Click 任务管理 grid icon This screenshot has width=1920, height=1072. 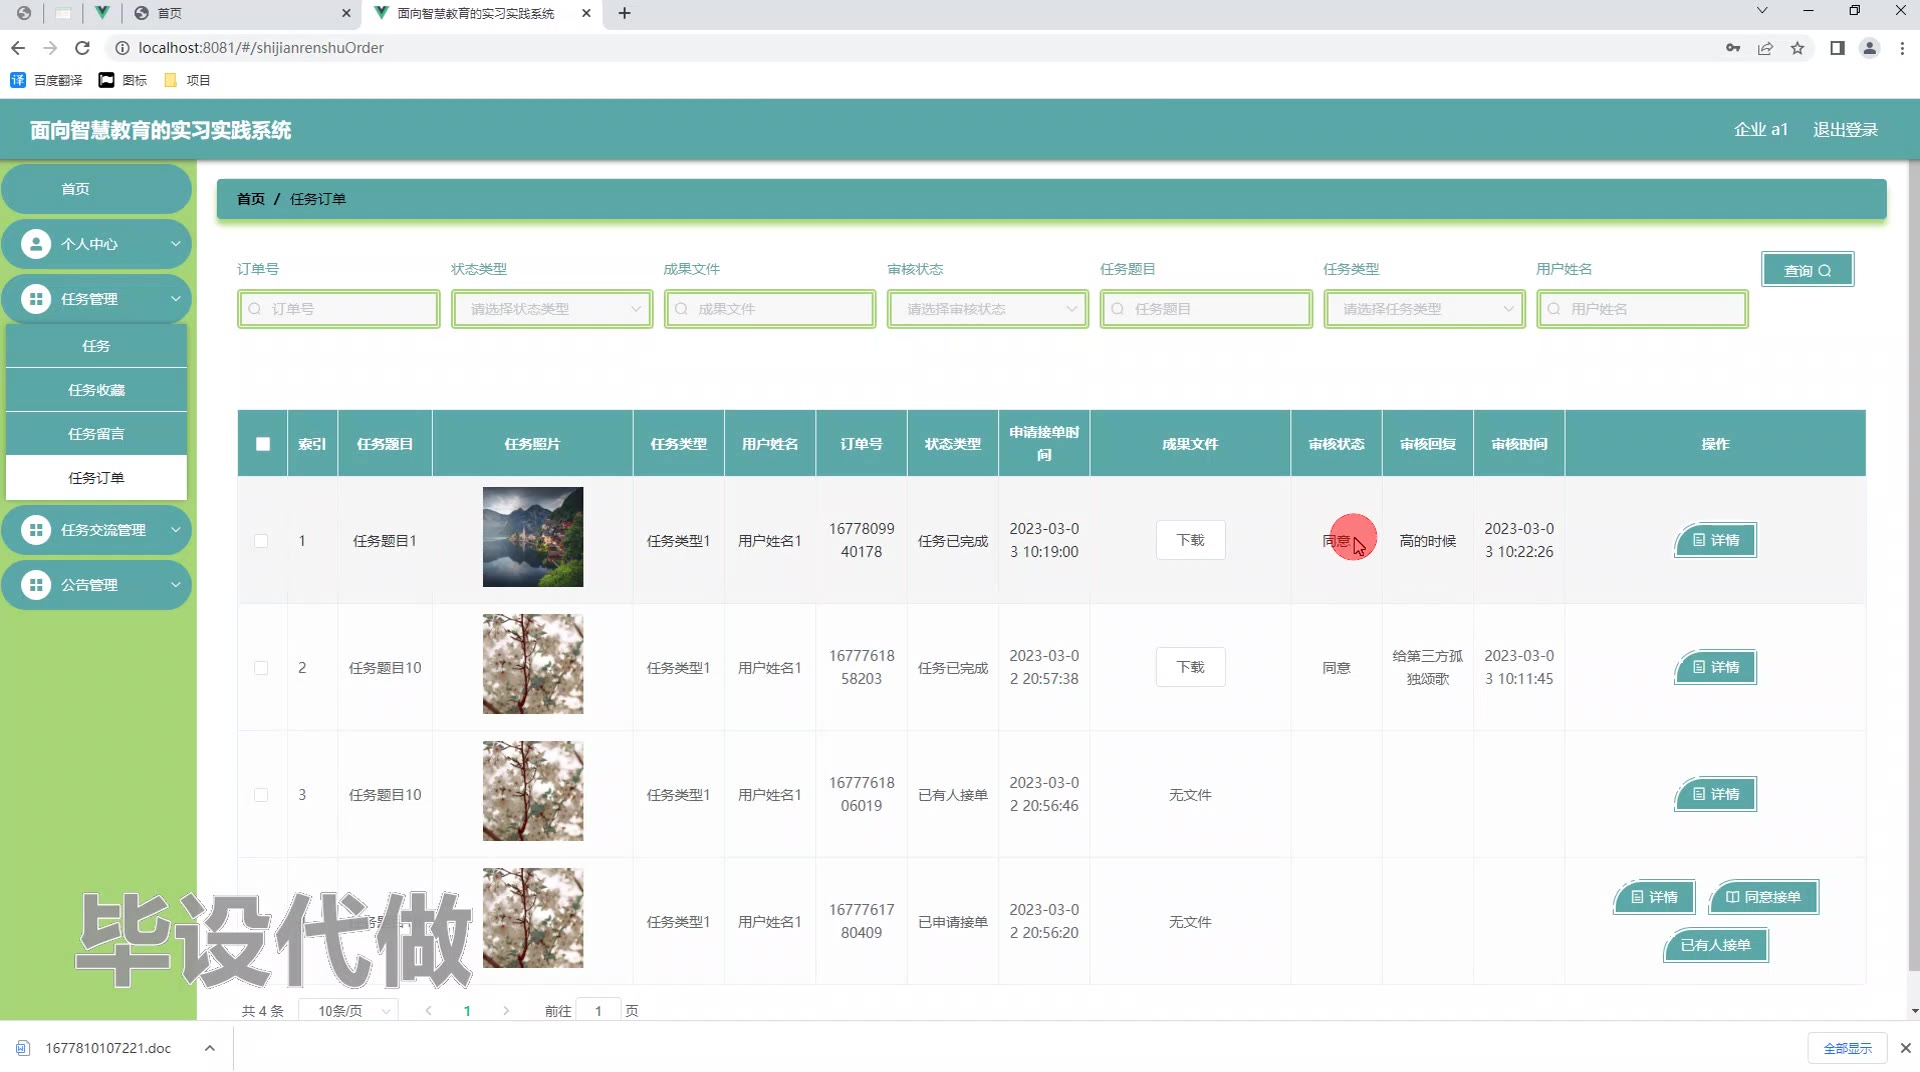coord(36,299)
